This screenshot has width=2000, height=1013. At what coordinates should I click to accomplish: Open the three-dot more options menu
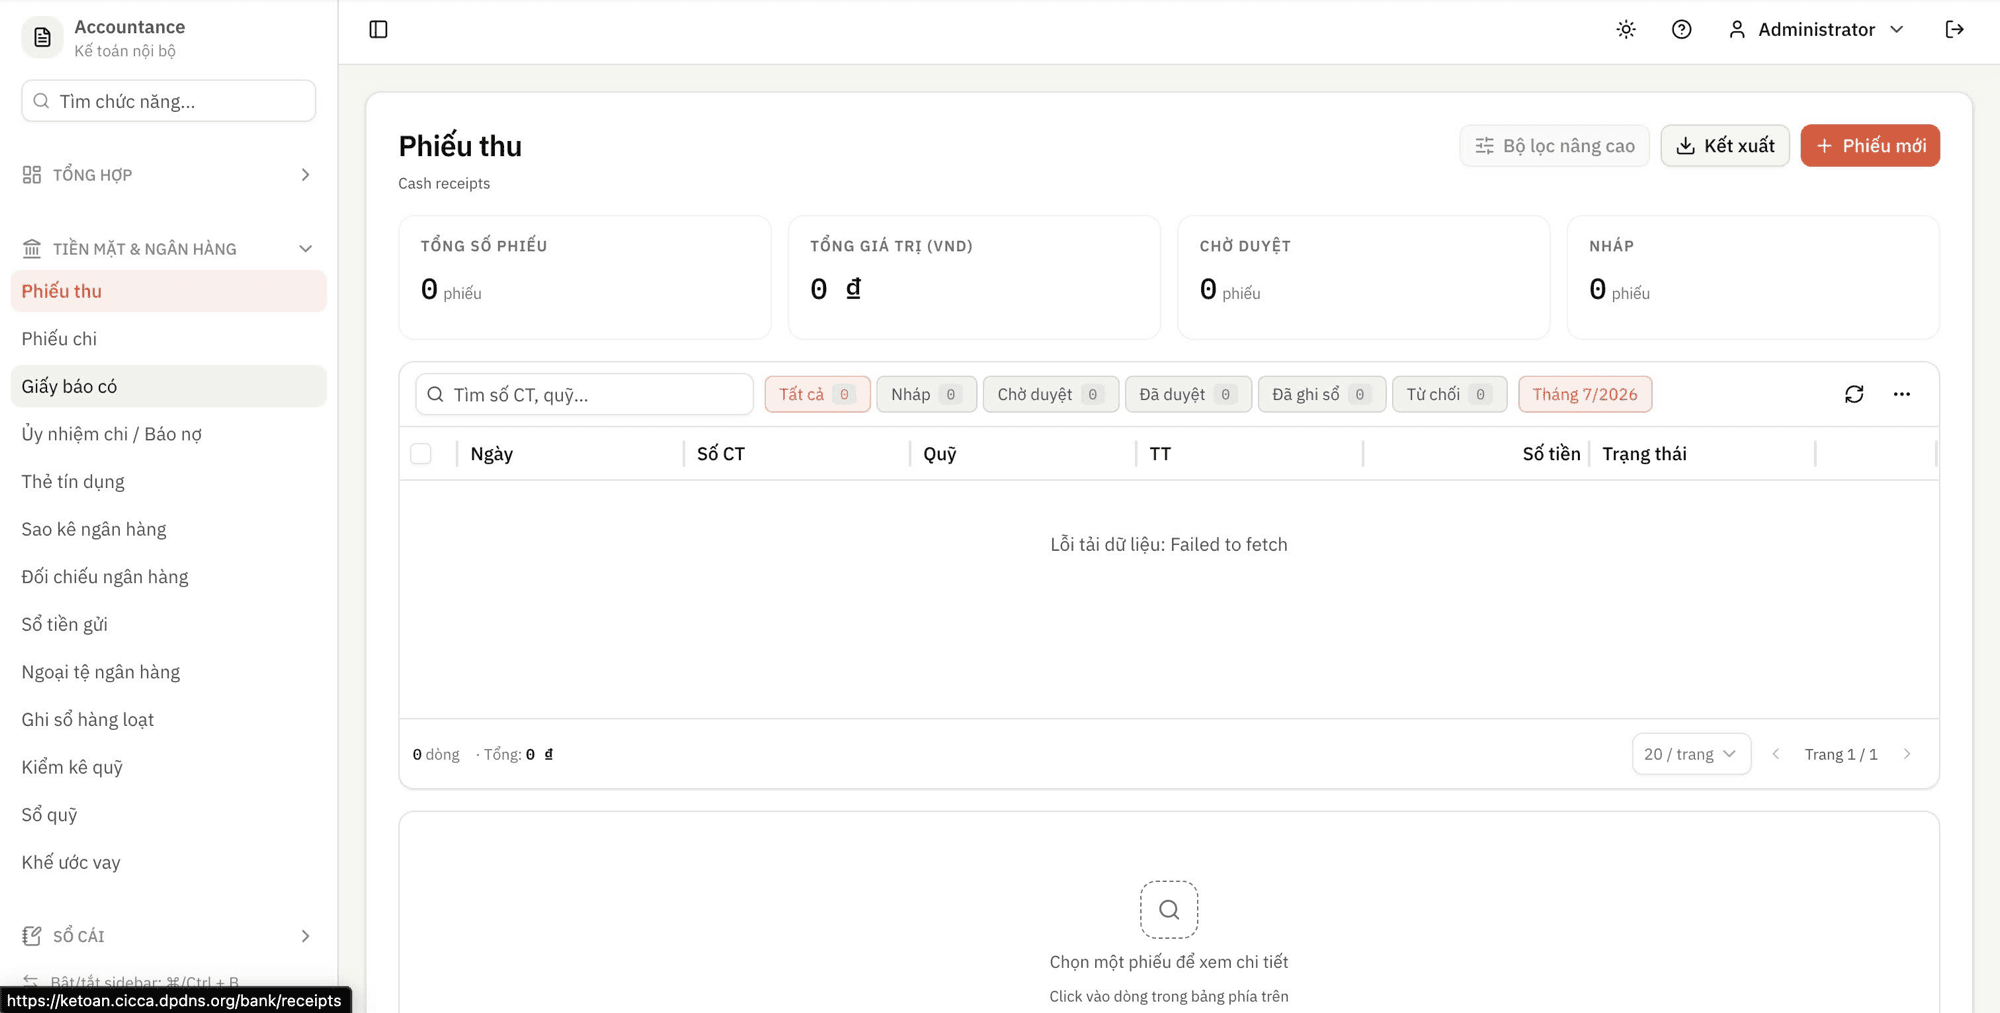click(1902, 394)
